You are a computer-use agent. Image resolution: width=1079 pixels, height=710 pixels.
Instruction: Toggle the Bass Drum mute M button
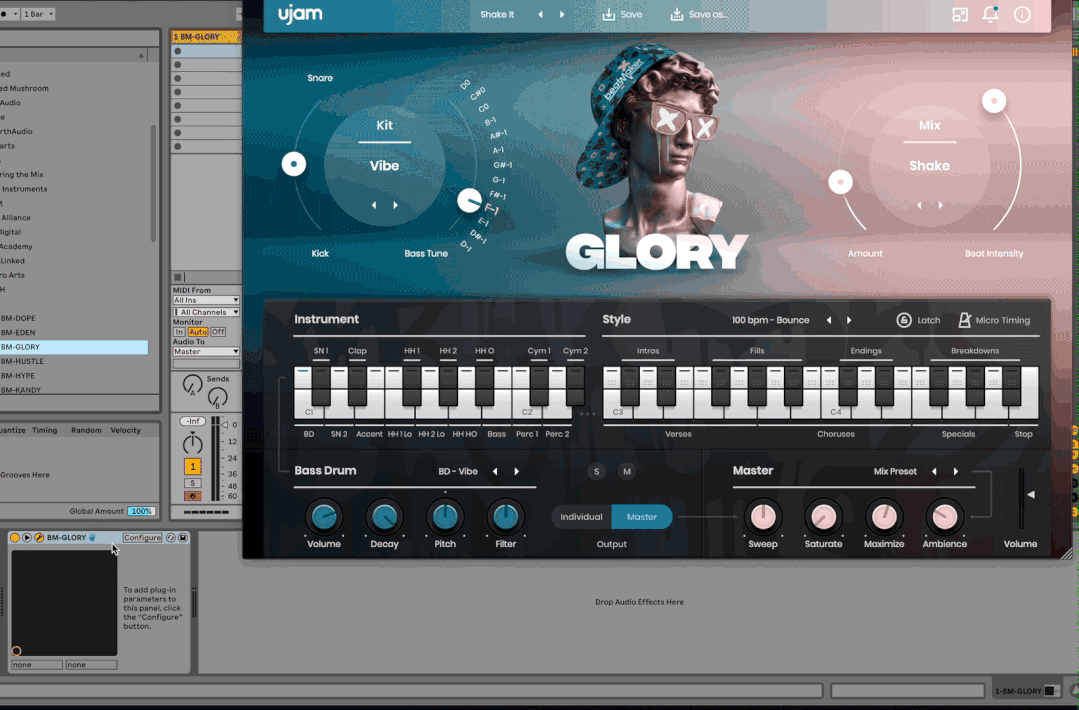tap(626, 471)
